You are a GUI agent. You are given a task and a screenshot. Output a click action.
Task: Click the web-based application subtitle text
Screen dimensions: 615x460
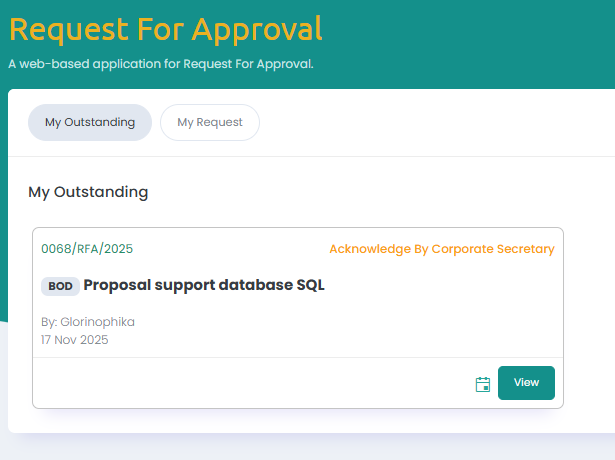click(161, 64)
